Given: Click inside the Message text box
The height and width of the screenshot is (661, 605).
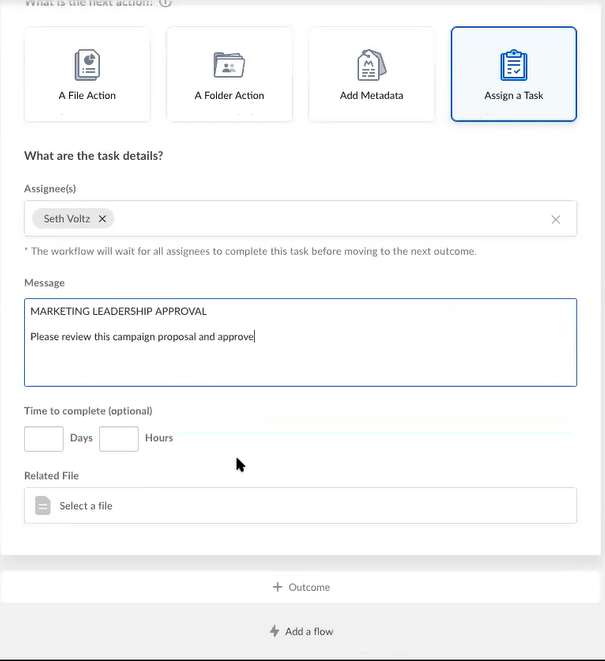Looking at the screenshot, I should pyautogui.click(x=300, y=342).
